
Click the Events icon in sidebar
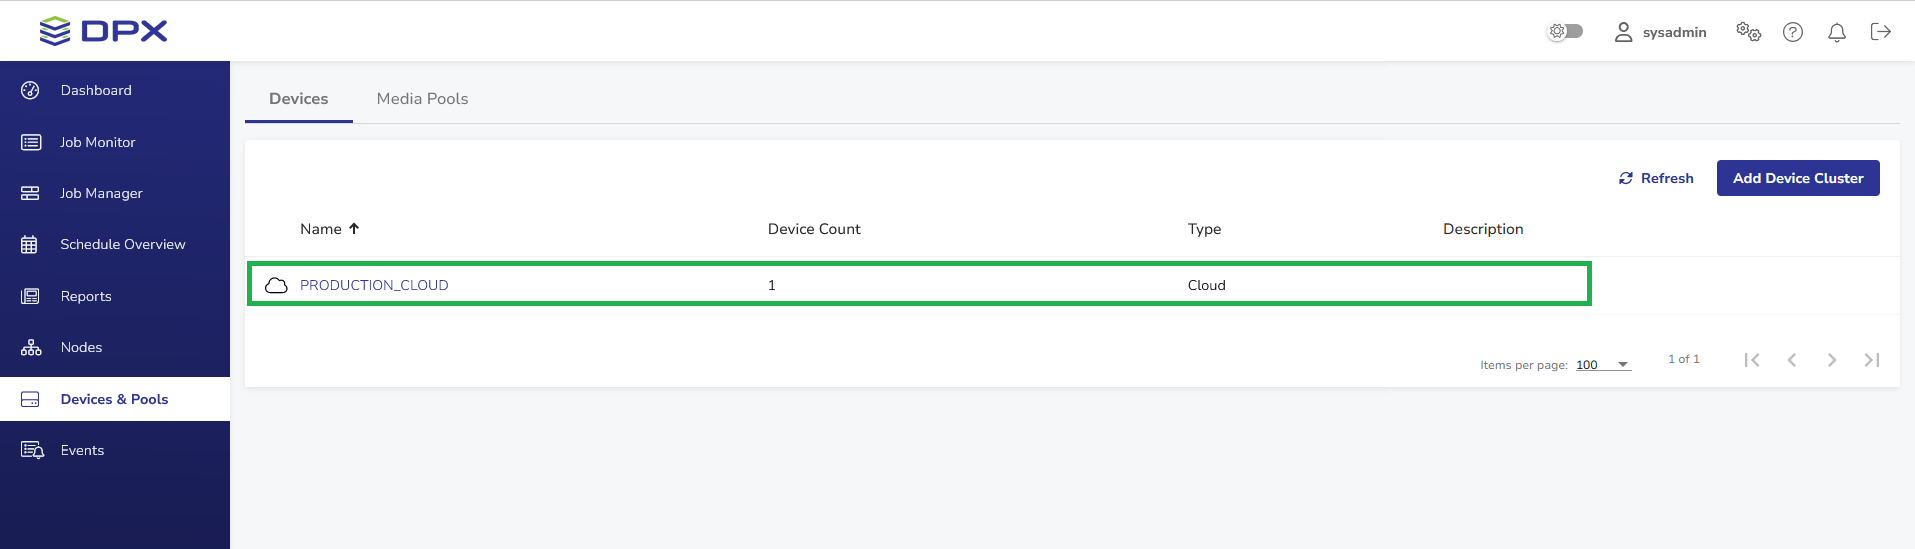coord(32,450)
